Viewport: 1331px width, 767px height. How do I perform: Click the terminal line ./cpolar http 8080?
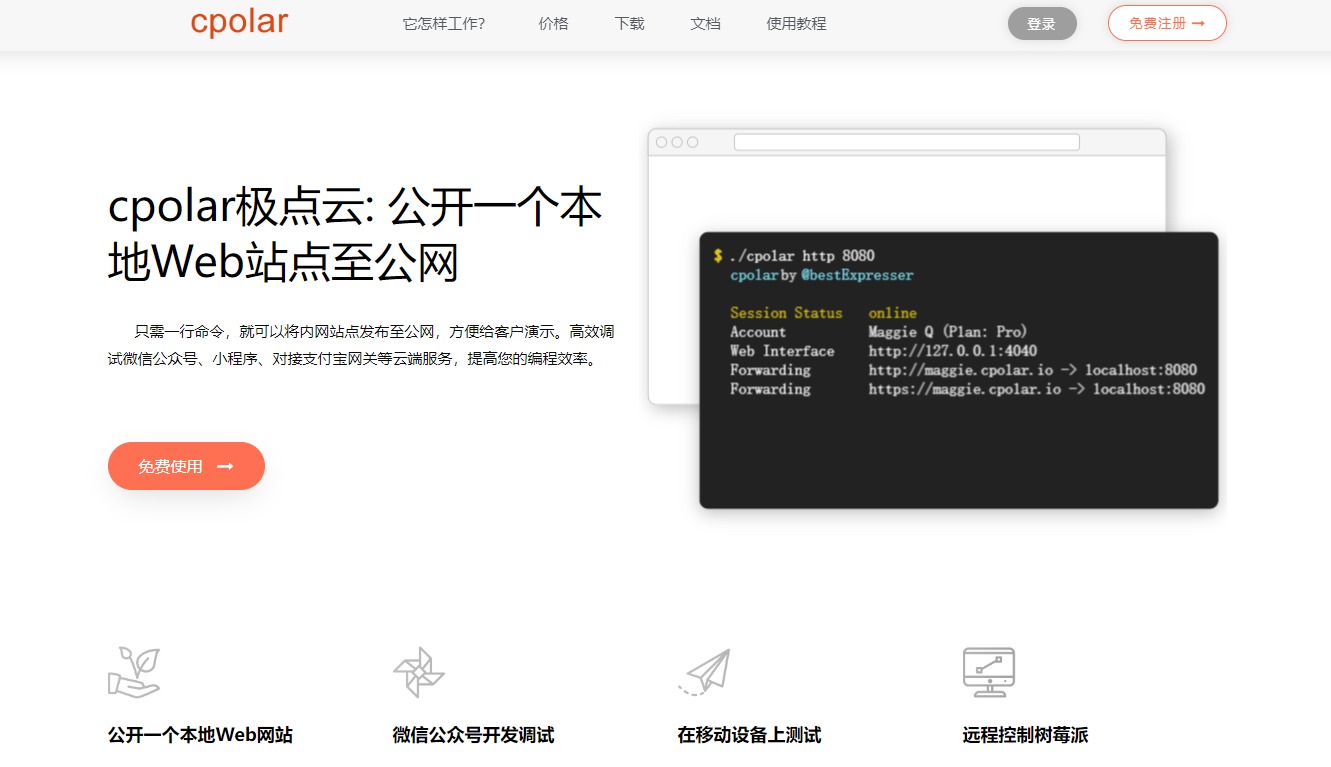coord(802,256)
